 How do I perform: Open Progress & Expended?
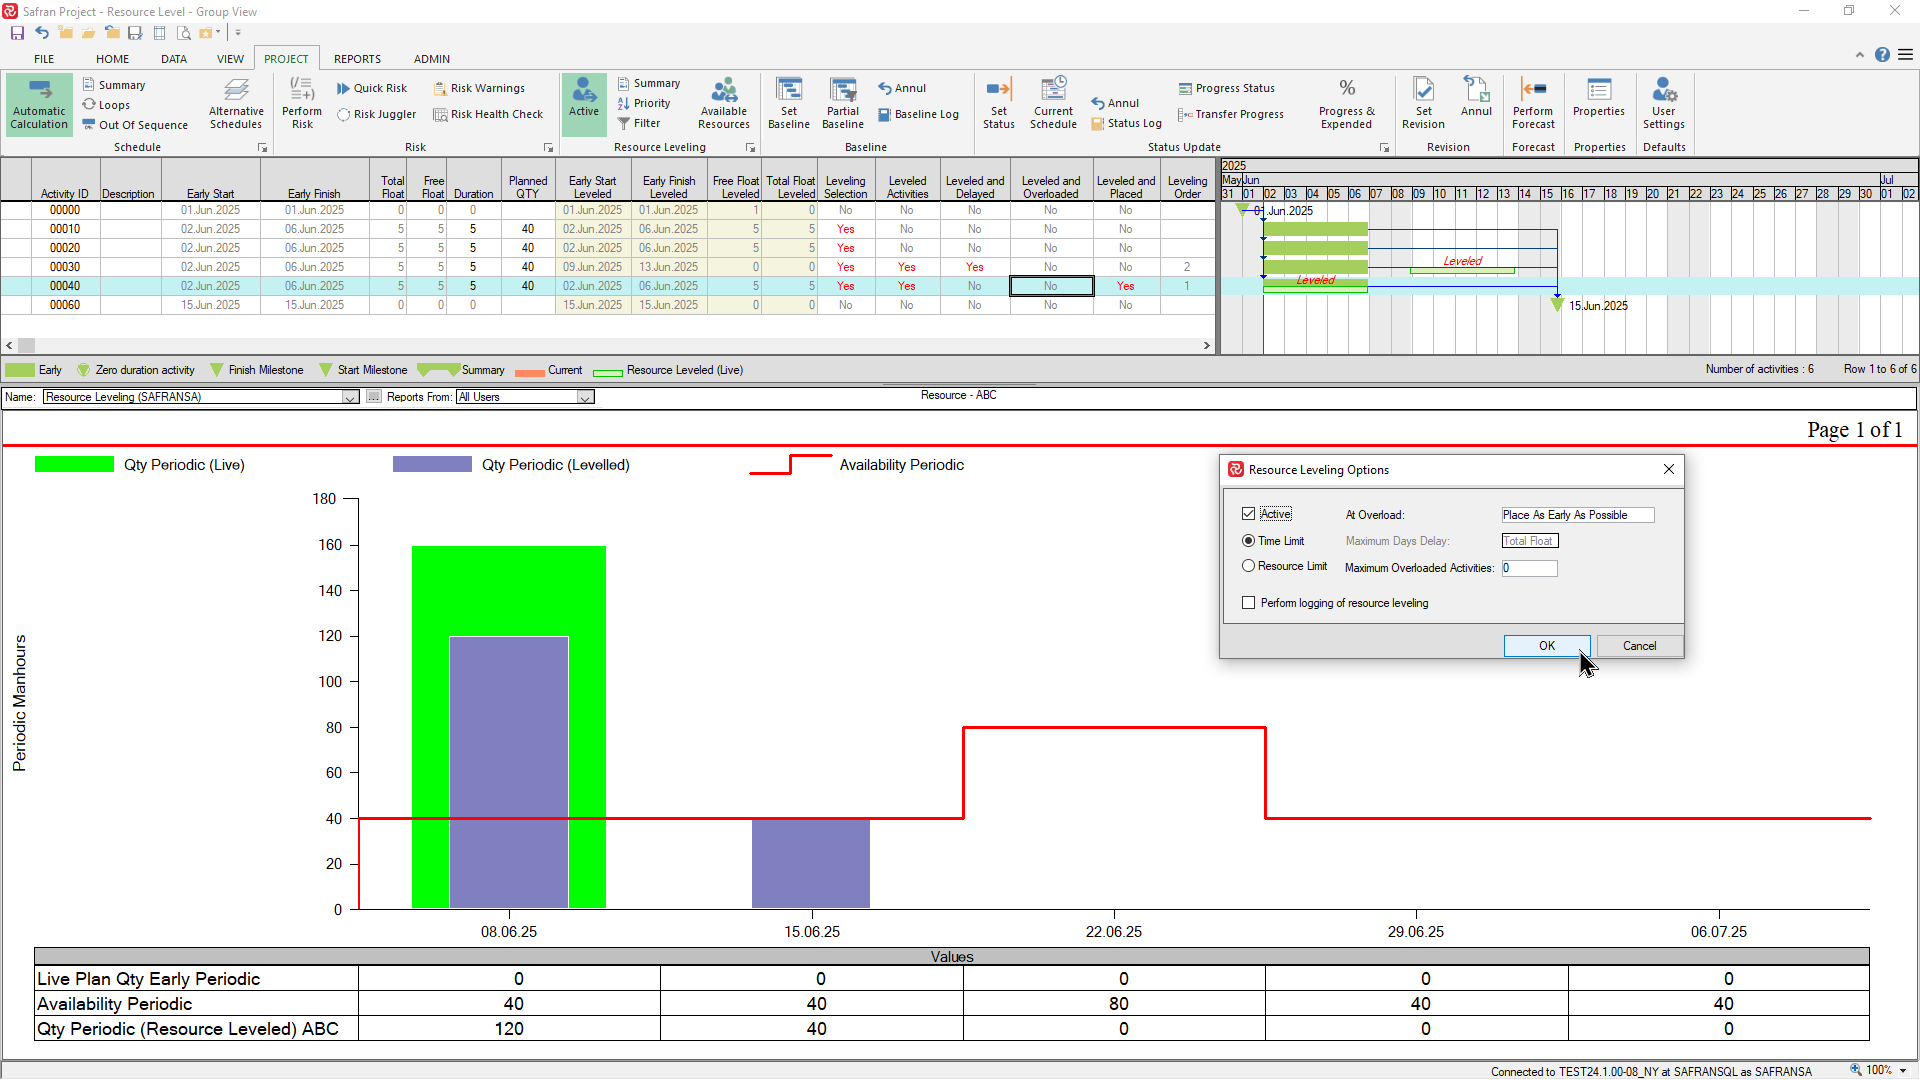1347,104
